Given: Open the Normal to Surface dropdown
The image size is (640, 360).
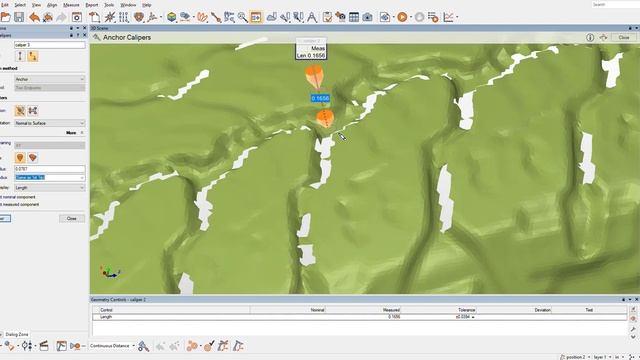Looking at the screenshot, I should (49, 123).
